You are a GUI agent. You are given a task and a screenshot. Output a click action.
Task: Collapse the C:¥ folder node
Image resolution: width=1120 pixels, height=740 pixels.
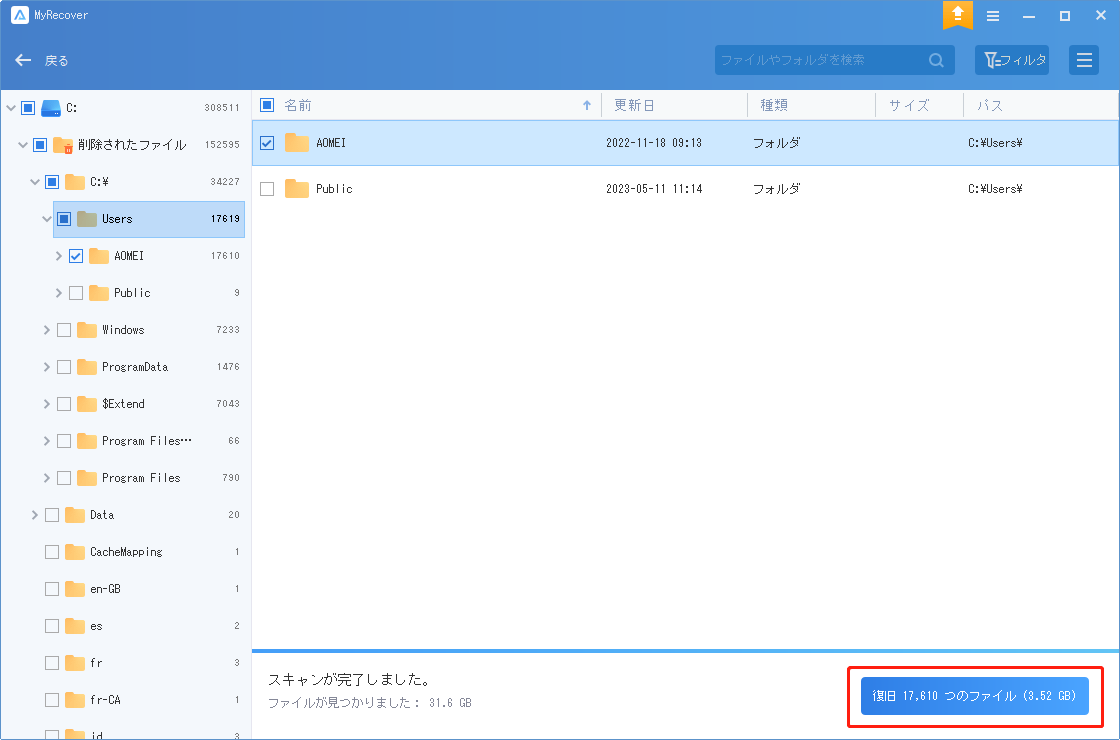click(x=35, y=182)
